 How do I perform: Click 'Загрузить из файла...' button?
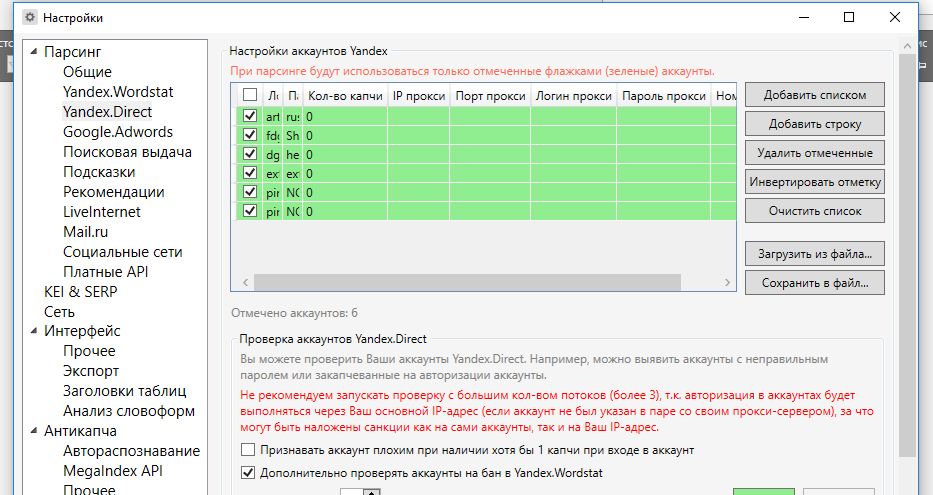click(x=815, y=254)
